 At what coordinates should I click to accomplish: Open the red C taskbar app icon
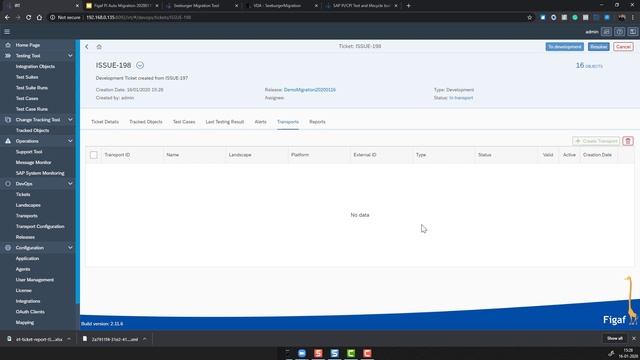click(367, 353)
